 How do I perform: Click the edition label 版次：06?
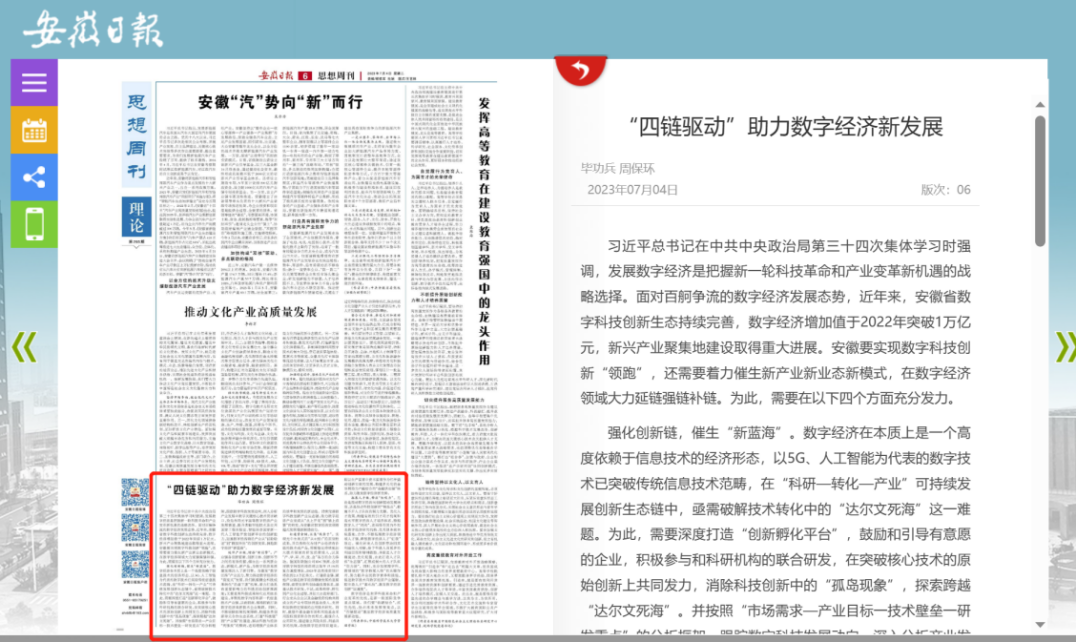pos(945,189)
